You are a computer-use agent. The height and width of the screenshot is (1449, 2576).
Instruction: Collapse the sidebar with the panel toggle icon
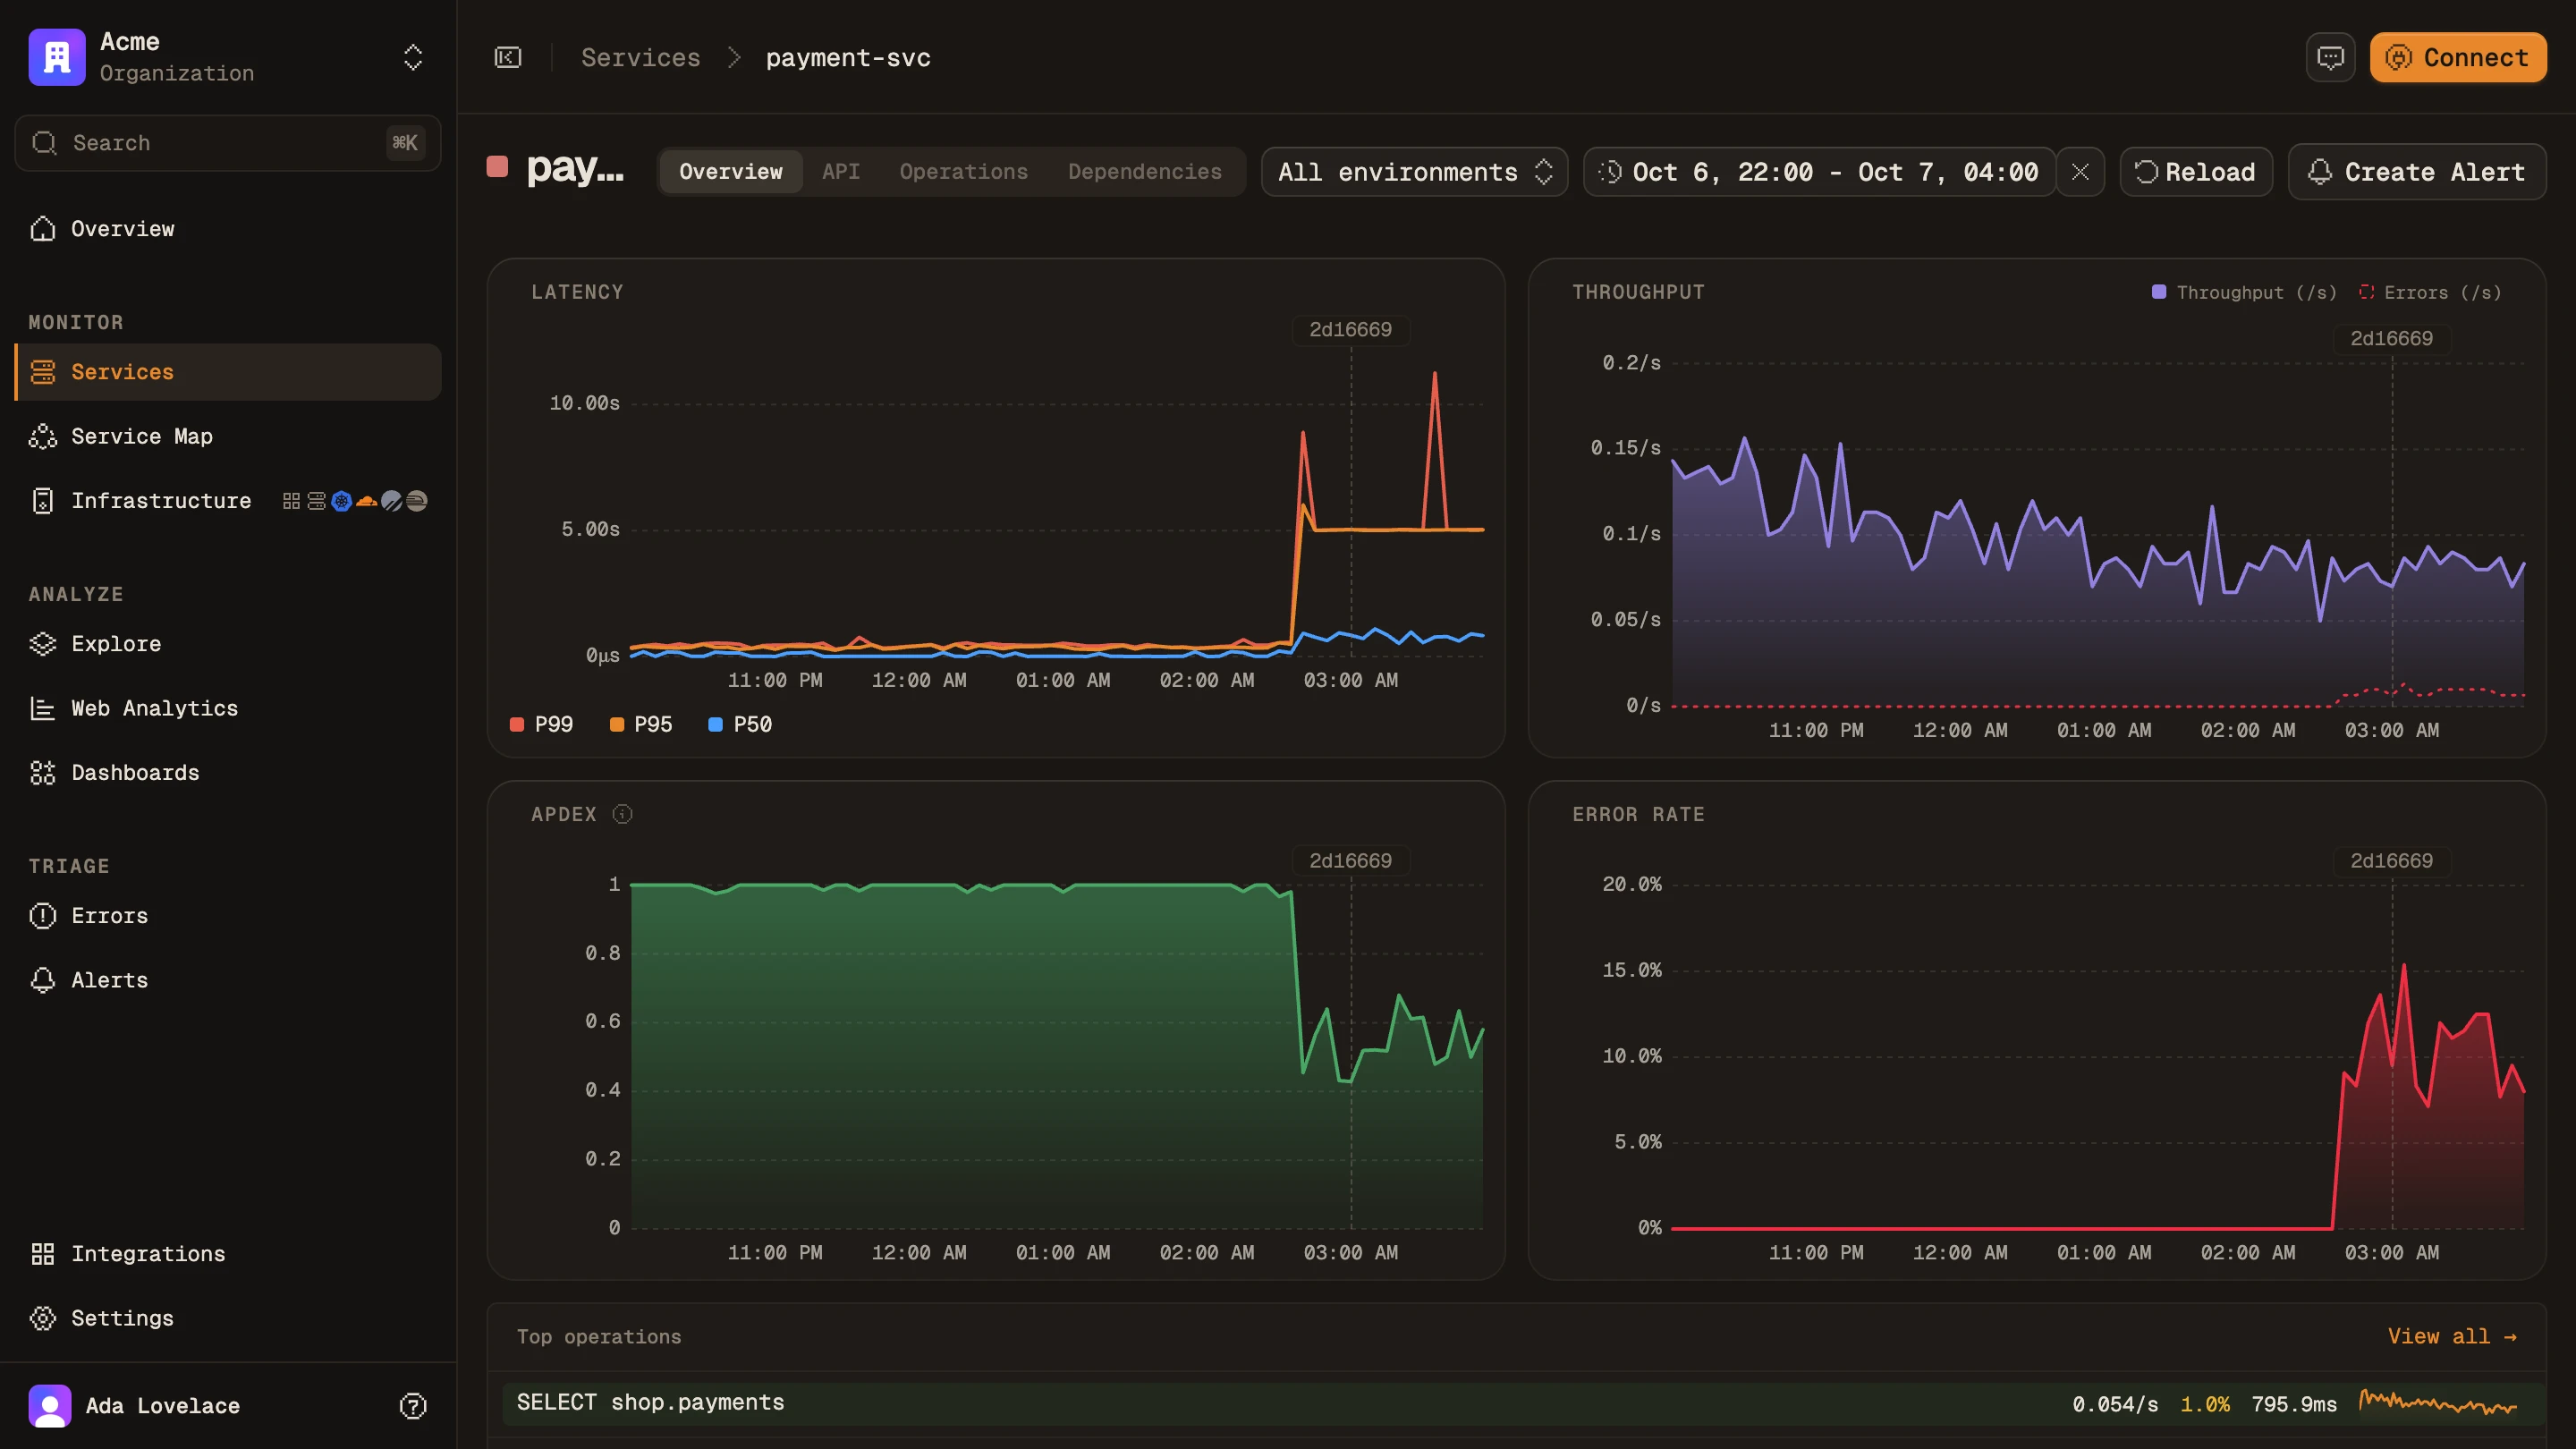pyautogui.click(x=508, y=58)
